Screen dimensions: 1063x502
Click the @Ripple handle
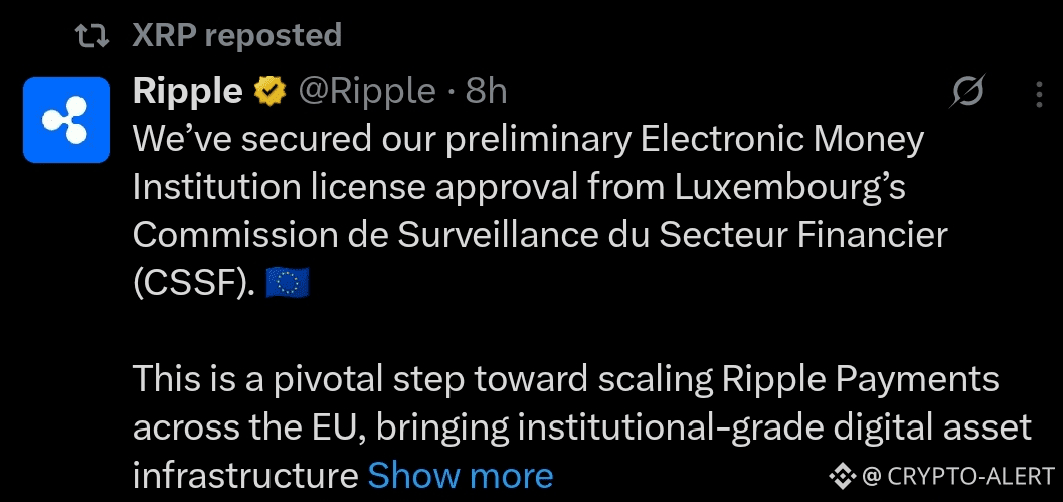click(x=366, y=92)
